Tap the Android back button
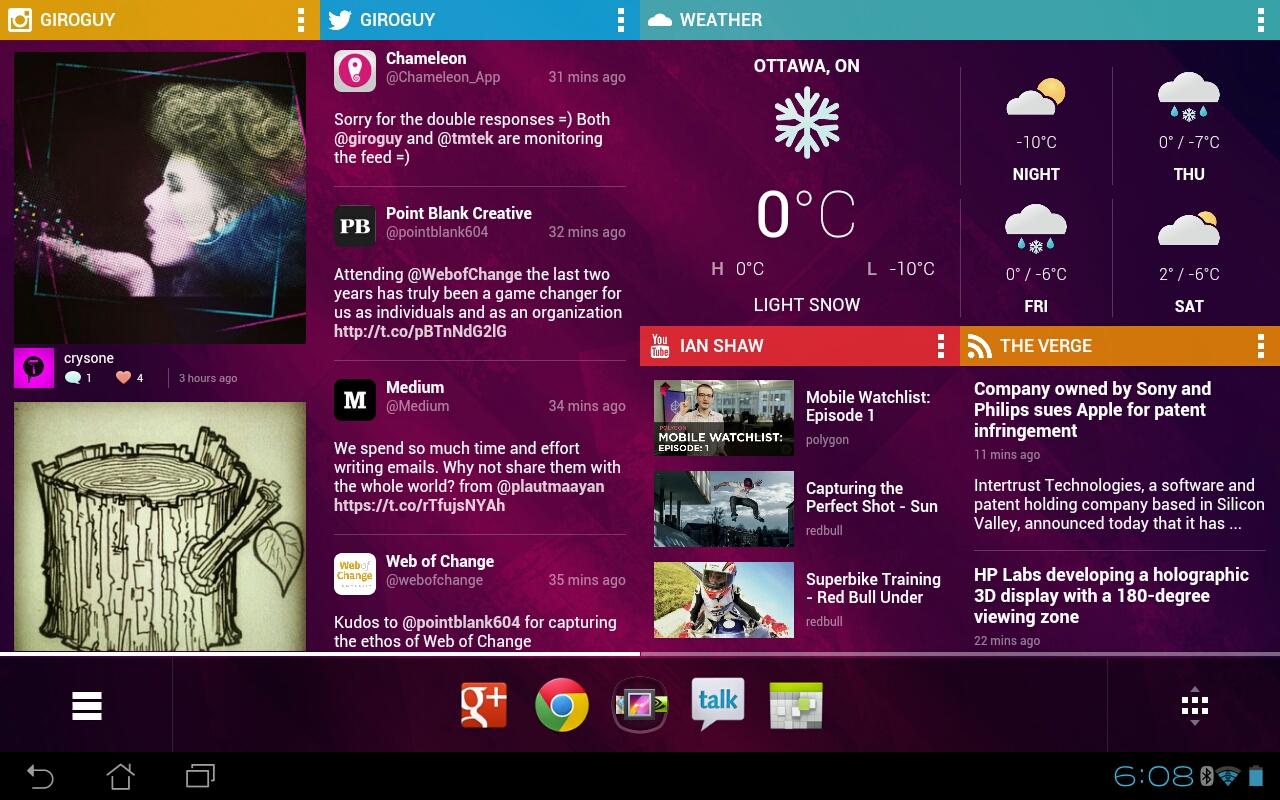The width and height of the screenshot is (1280, 800). 39,776
